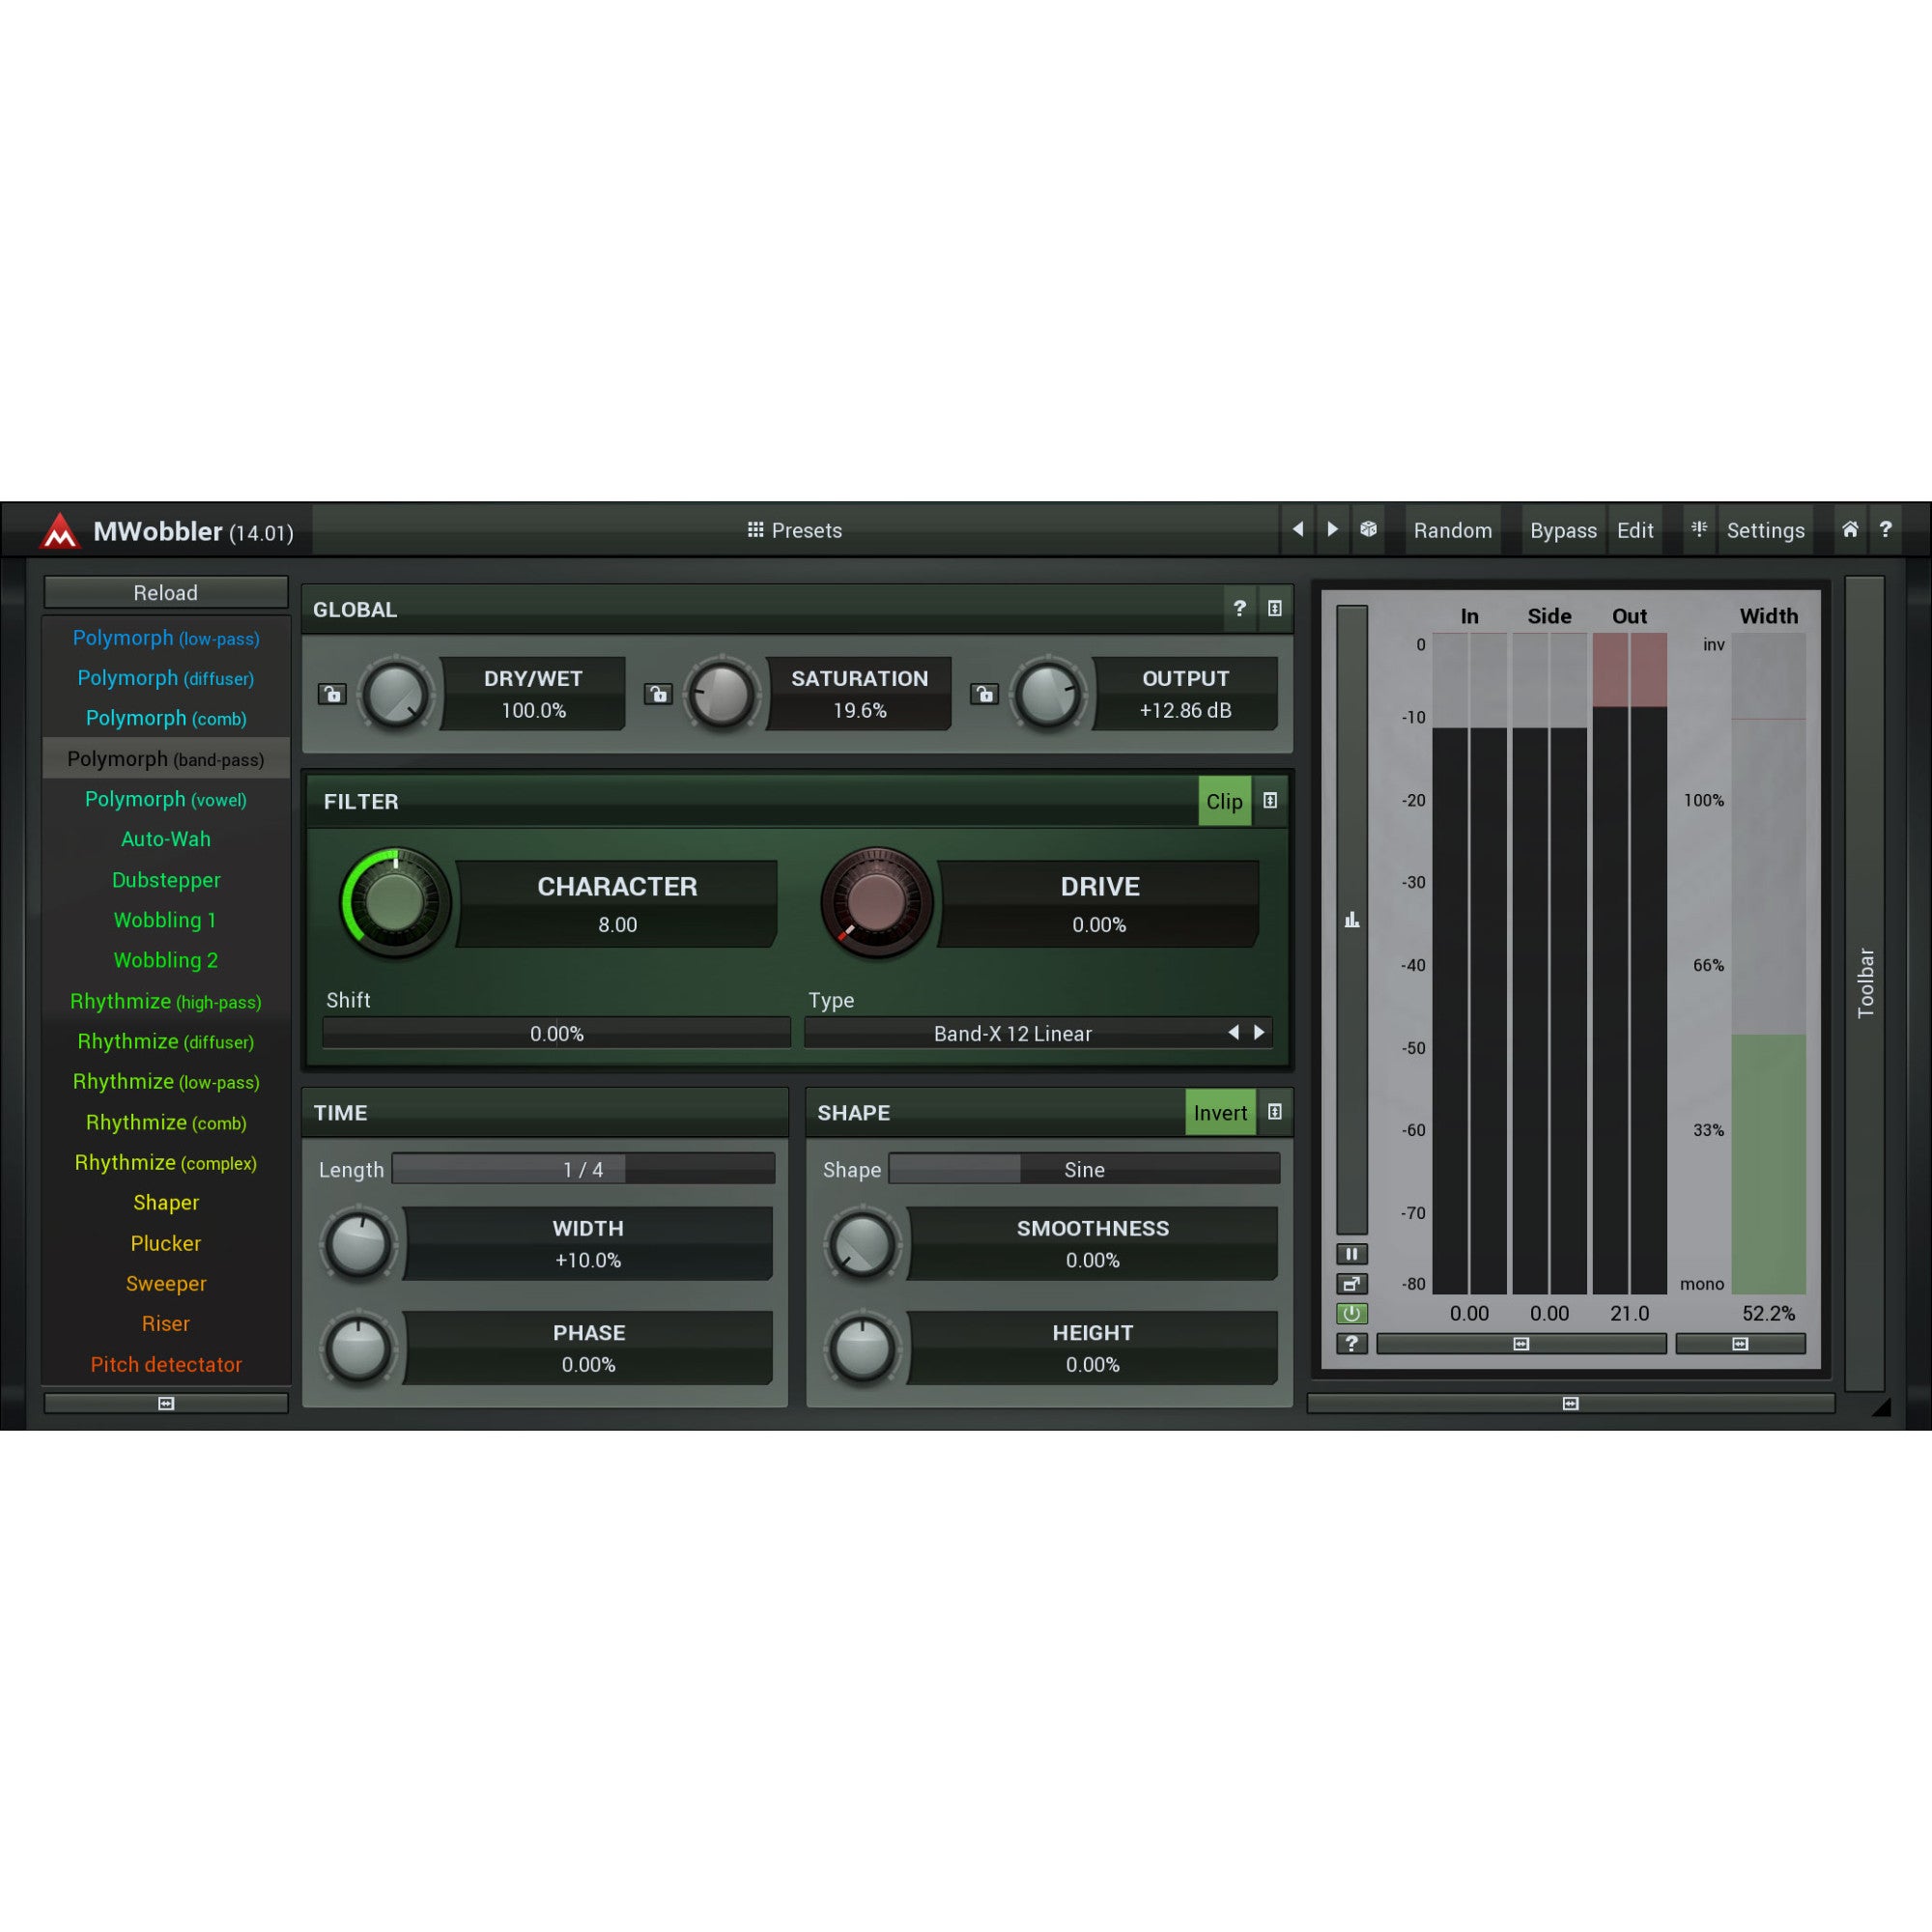Toggle the meters power button
Image resolution: width=1932 pixels, height=1932 pixels.
tap(1351, 1313)
